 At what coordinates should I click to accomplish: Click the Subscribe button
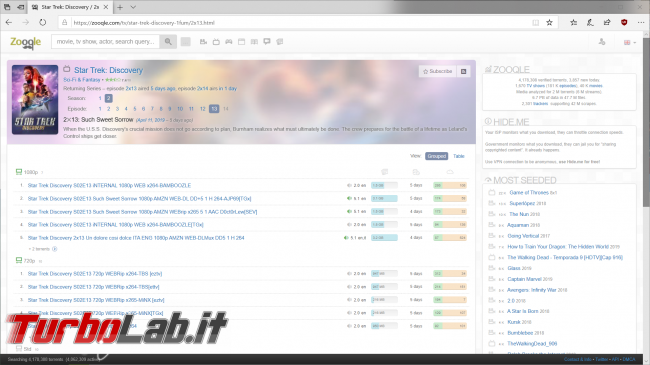(x=437, y=71)
